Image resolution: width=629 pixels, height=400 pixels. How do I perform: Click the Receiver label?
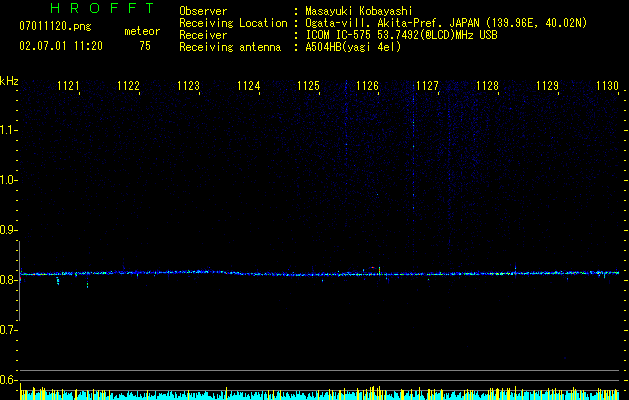click(203, 35)
